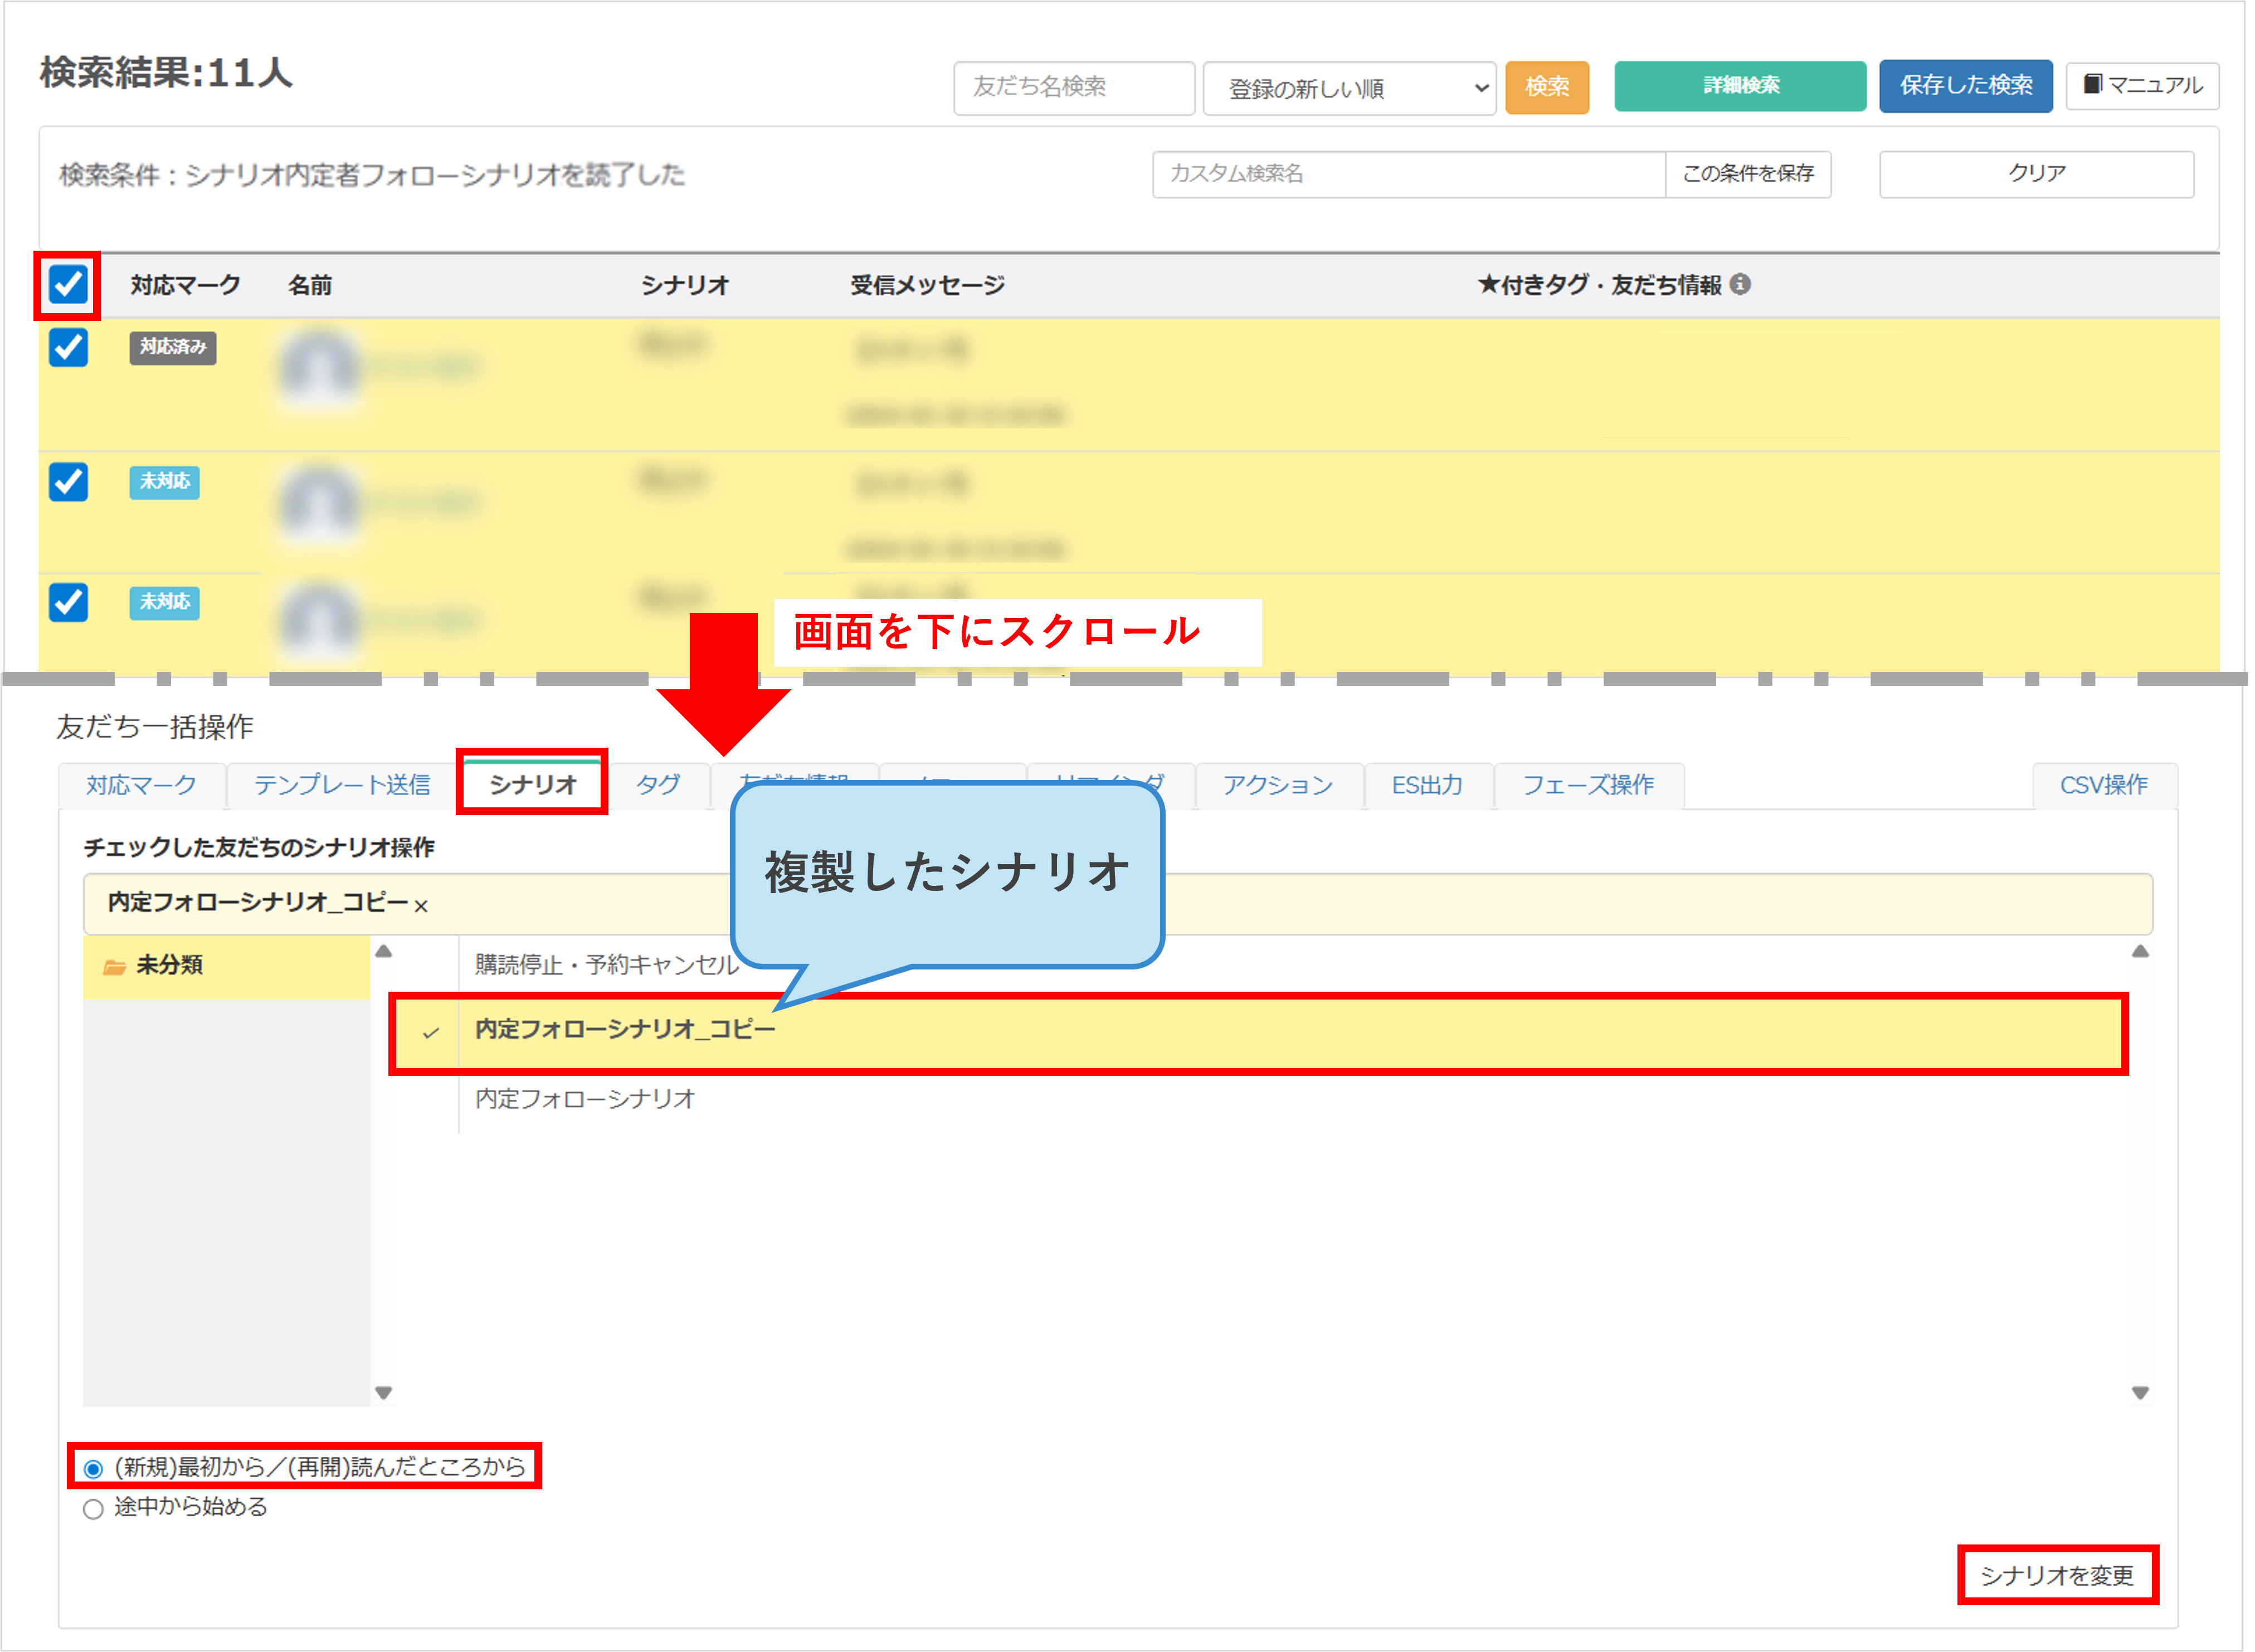Remove selected scenario with x icon
The height and width of the screenshot is (1652, 2255).
tap(421, 906)
